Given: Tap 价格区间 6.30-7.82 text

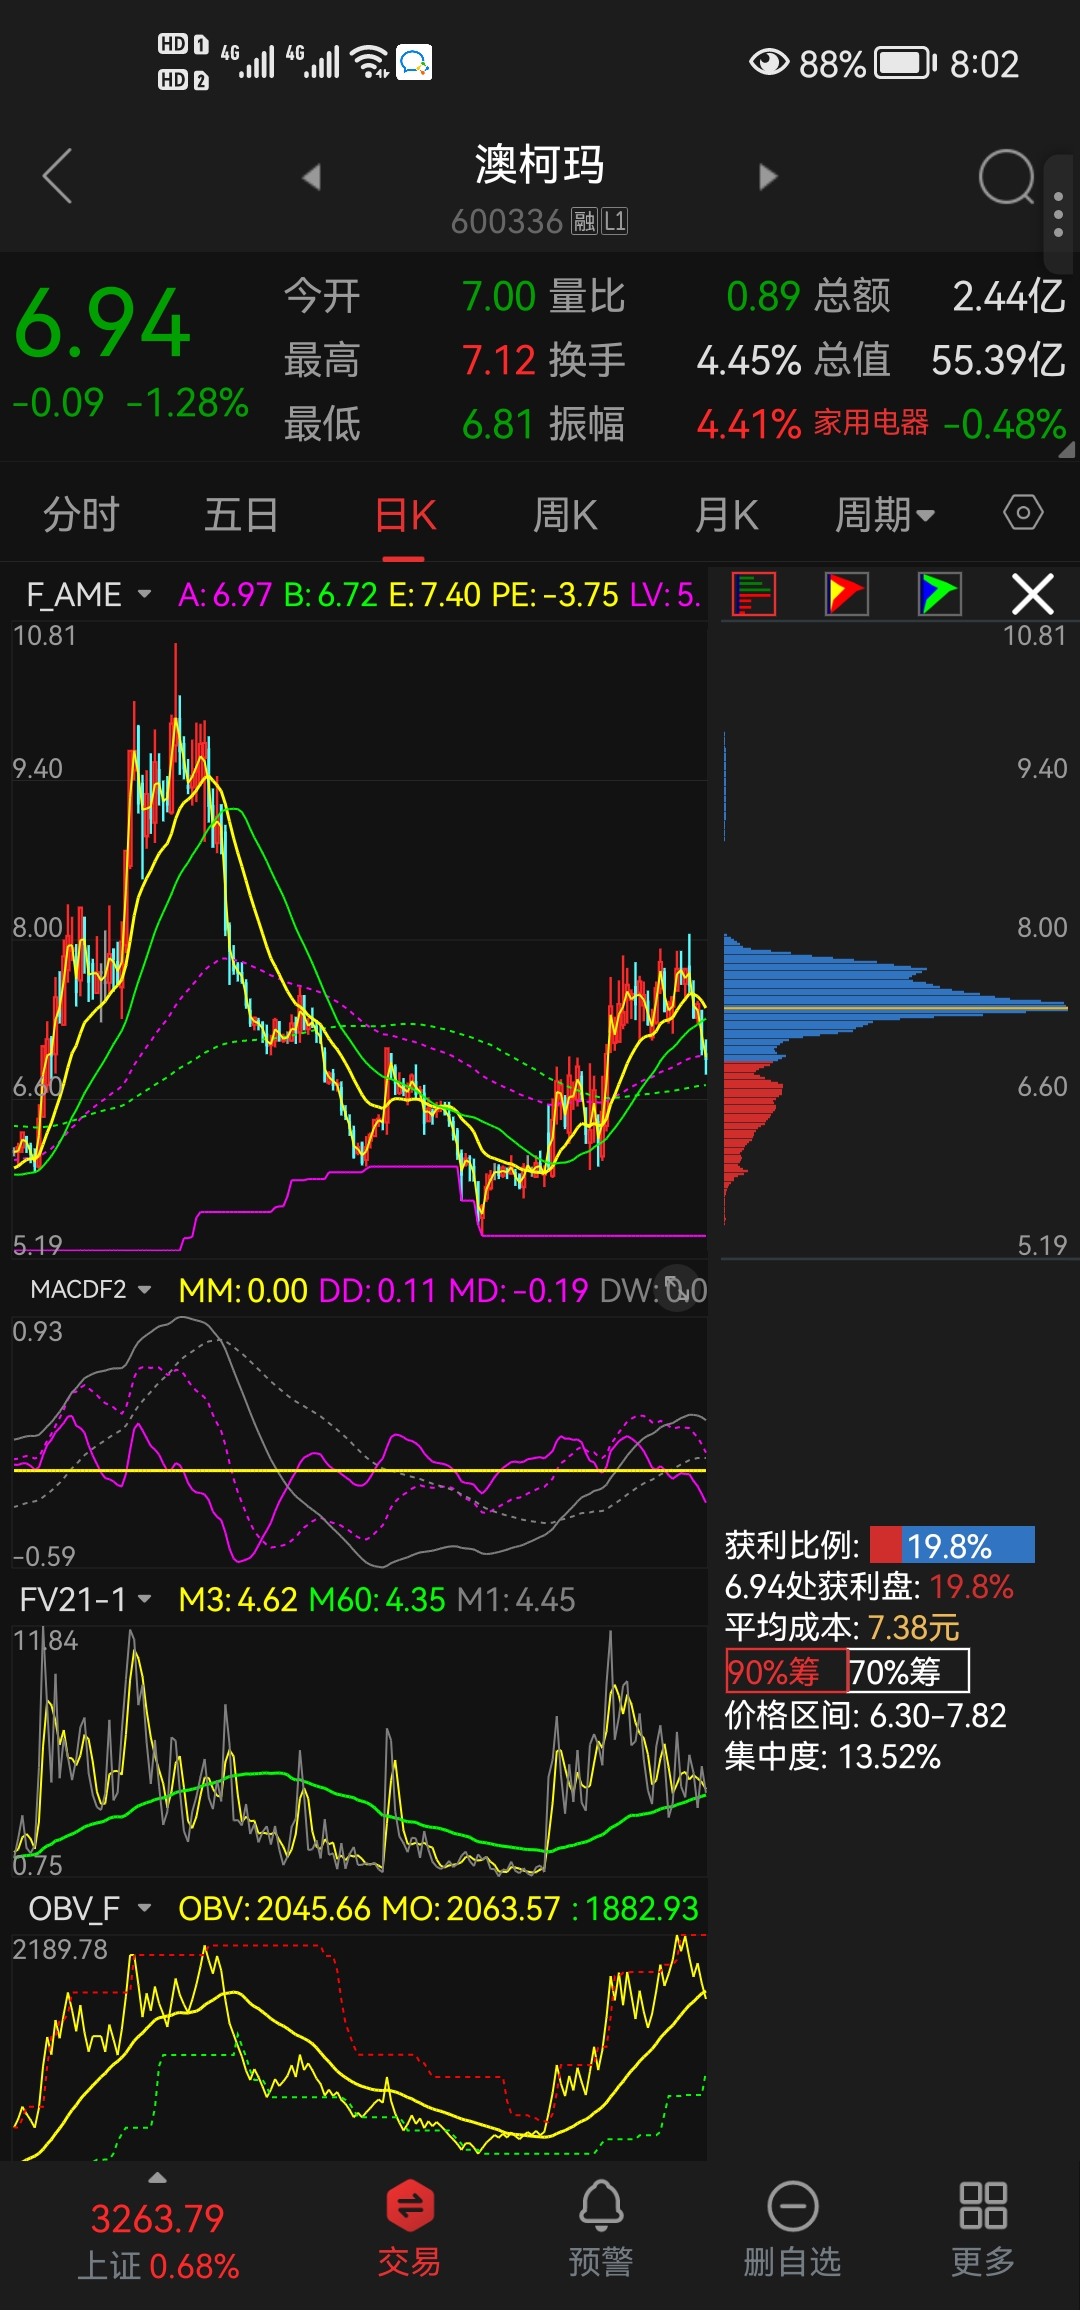Looking at the screenshot, I should (x=865, y=1715).
